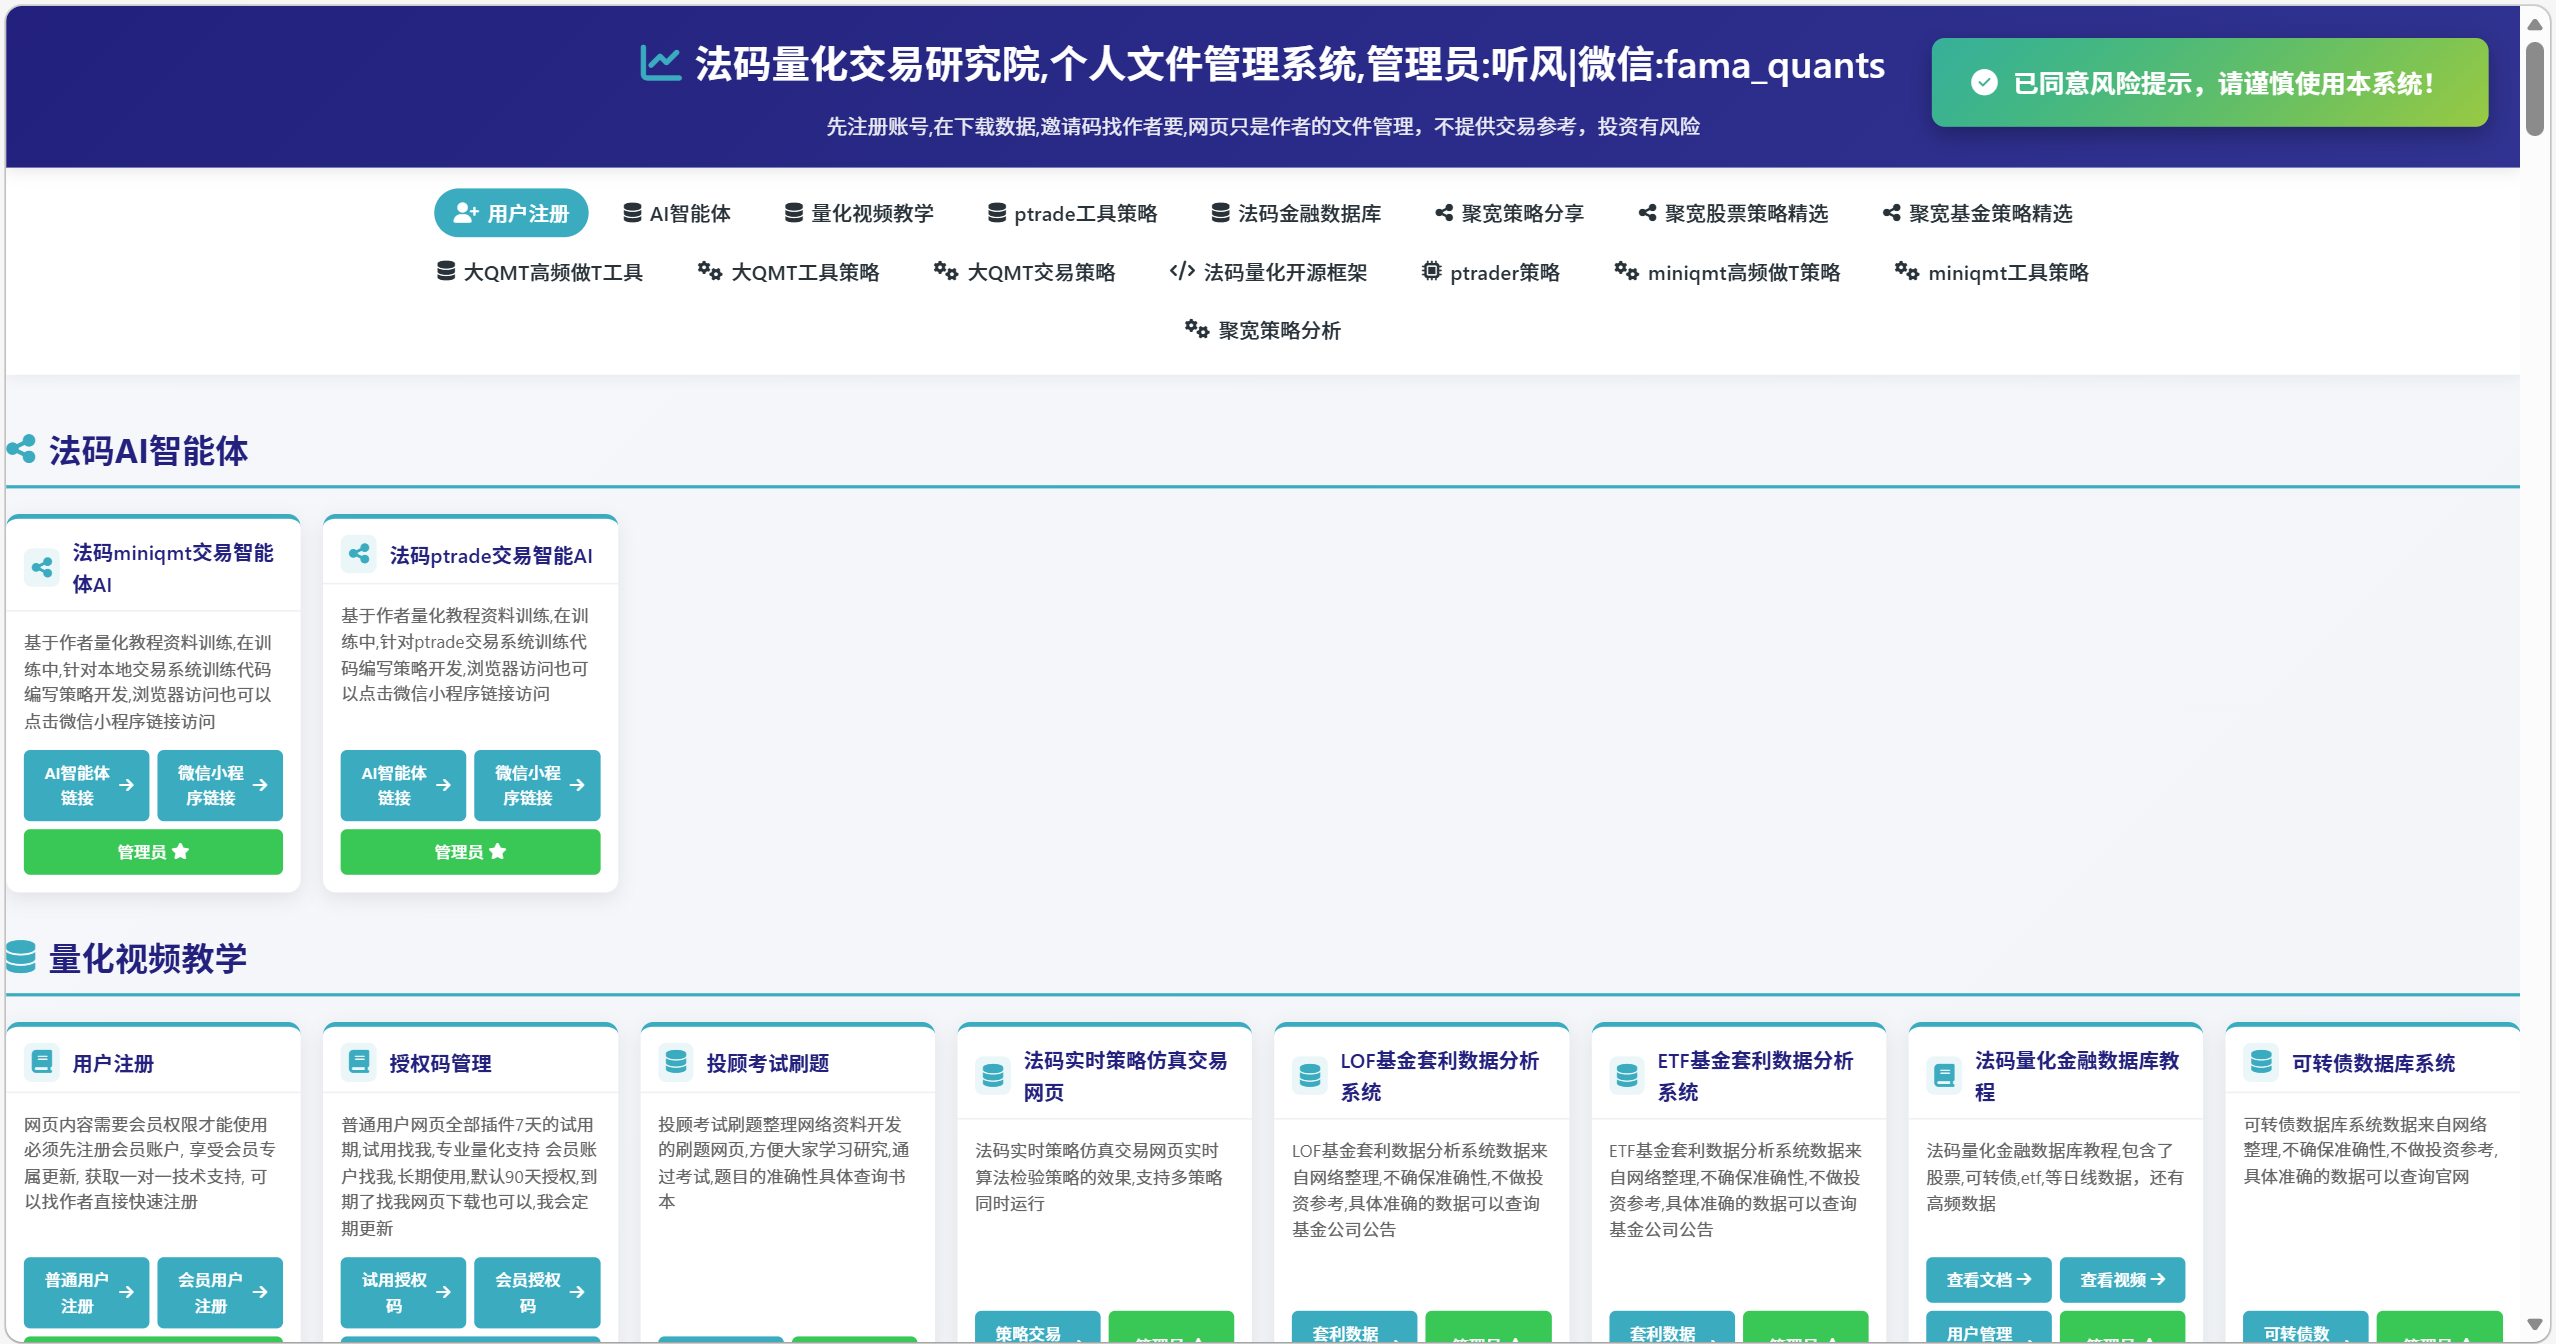This screenshot has width=2556, height=1344.
Task: Click the checkmark icon in green risk notice
Action: [1984, 83]
